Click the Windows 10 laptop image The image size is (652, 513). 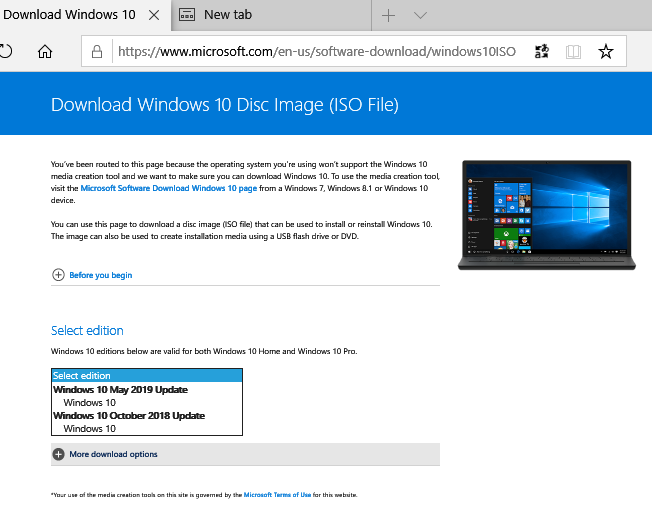547,215
